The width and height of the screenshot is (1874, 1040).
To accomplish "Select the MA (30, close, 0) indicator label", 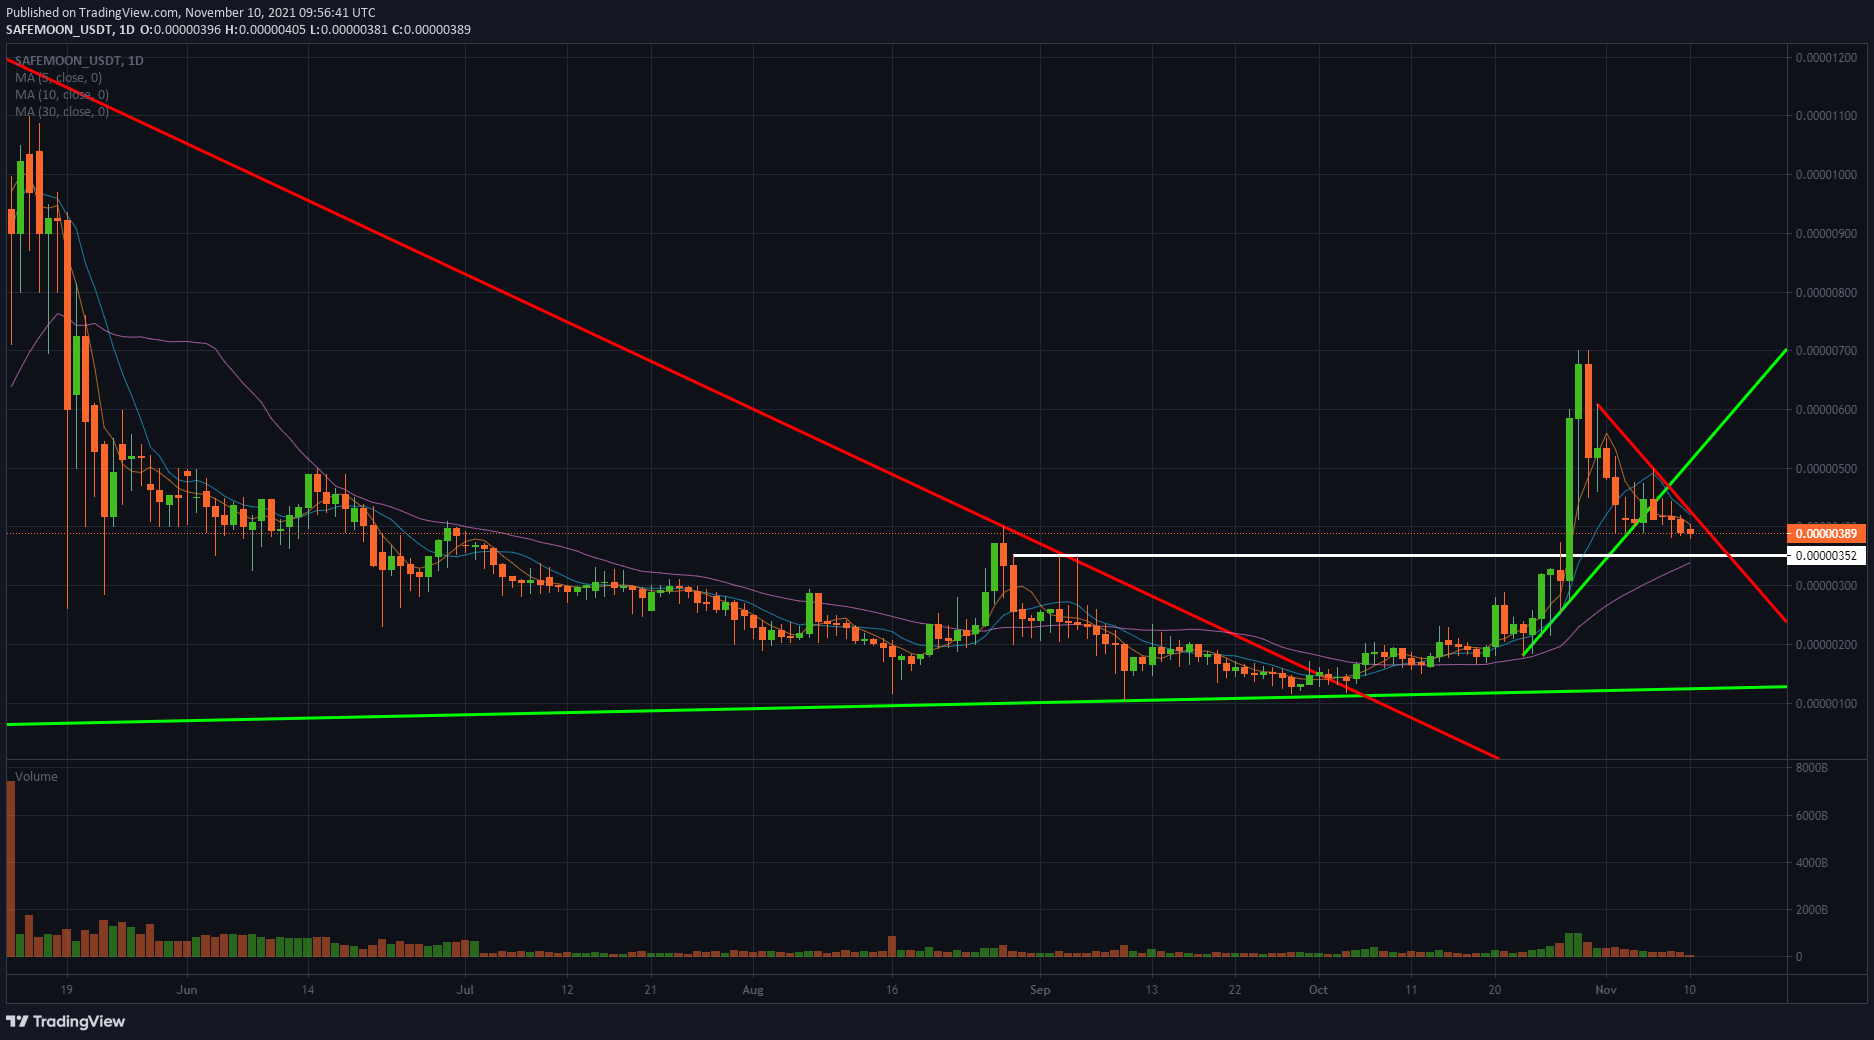I will click(x=62, y=112).
